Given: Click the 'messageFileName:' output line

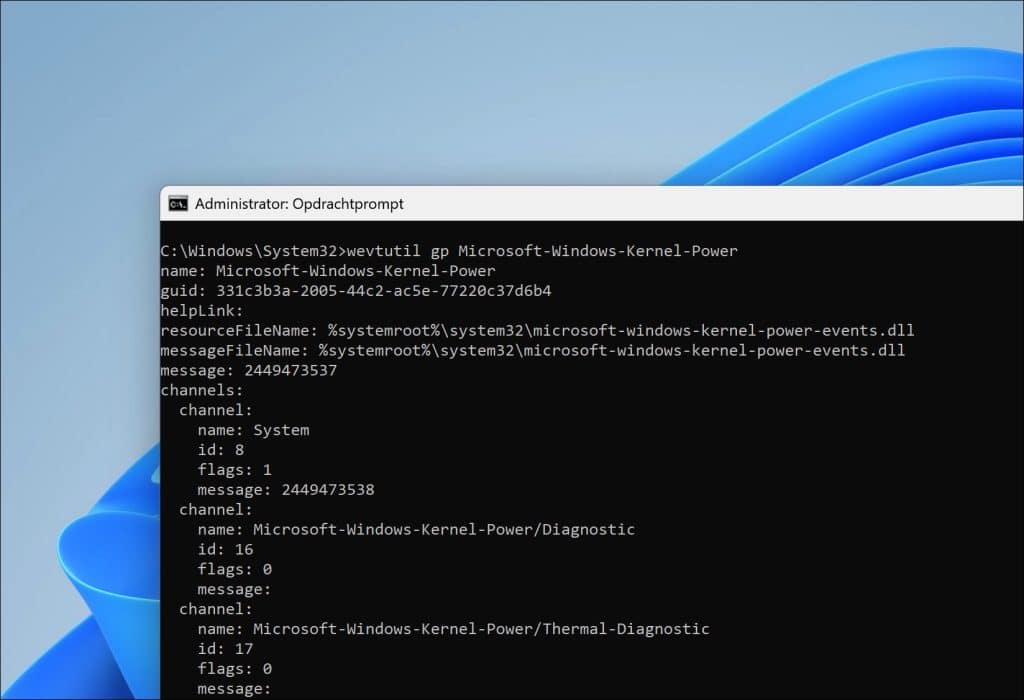Looking at the screenshot, I should click(533, 350).
